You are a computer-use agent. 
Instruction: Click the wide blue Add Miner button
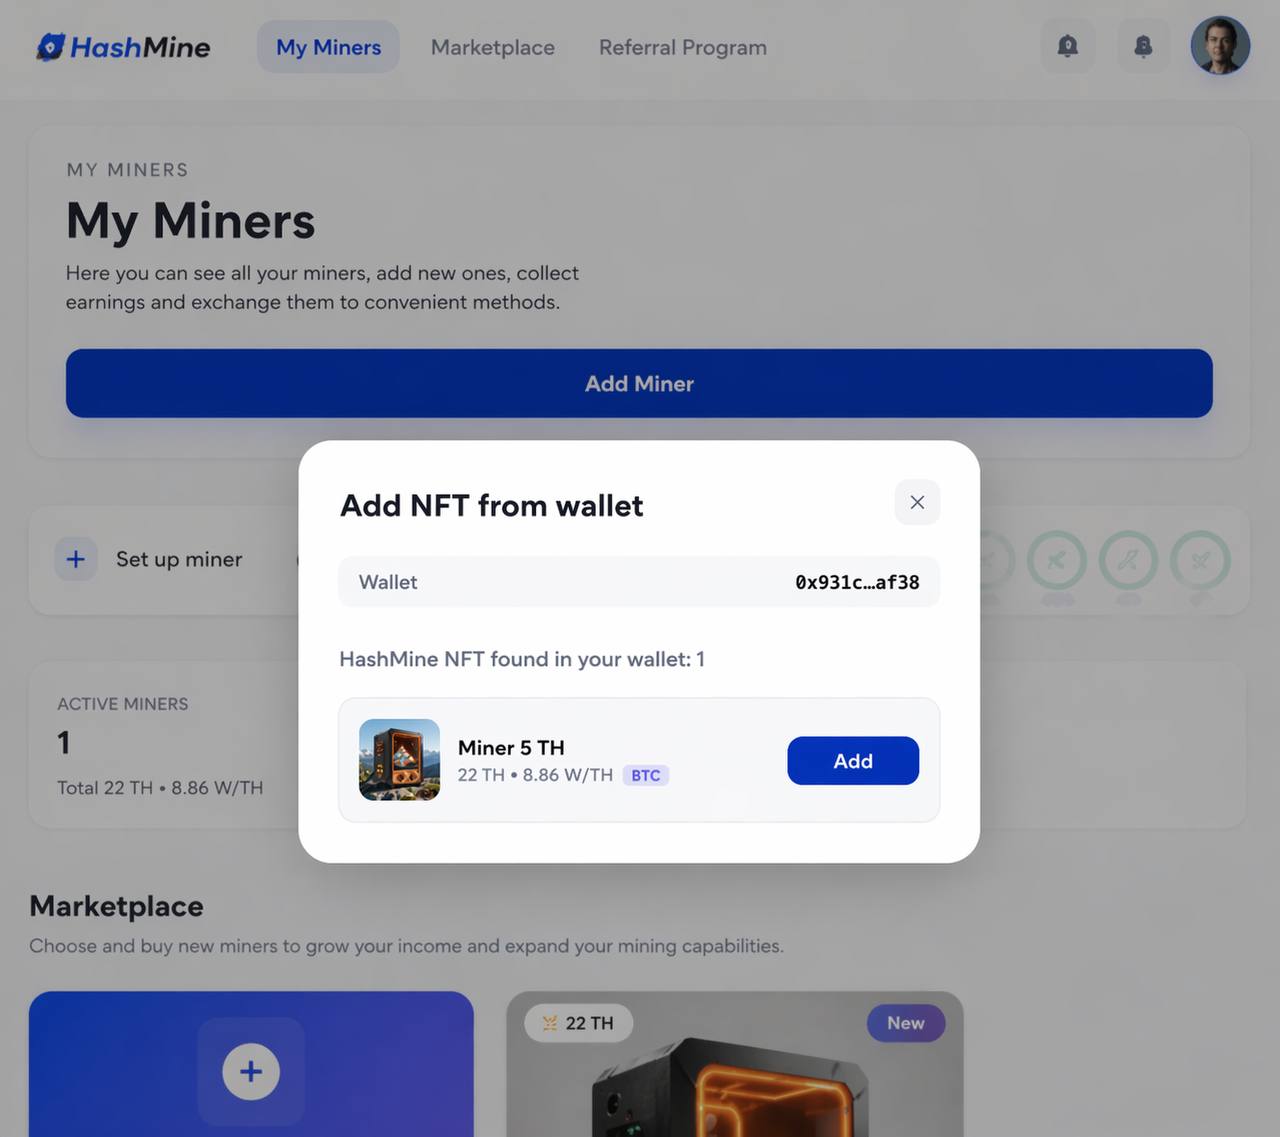[x=639, y=383]
